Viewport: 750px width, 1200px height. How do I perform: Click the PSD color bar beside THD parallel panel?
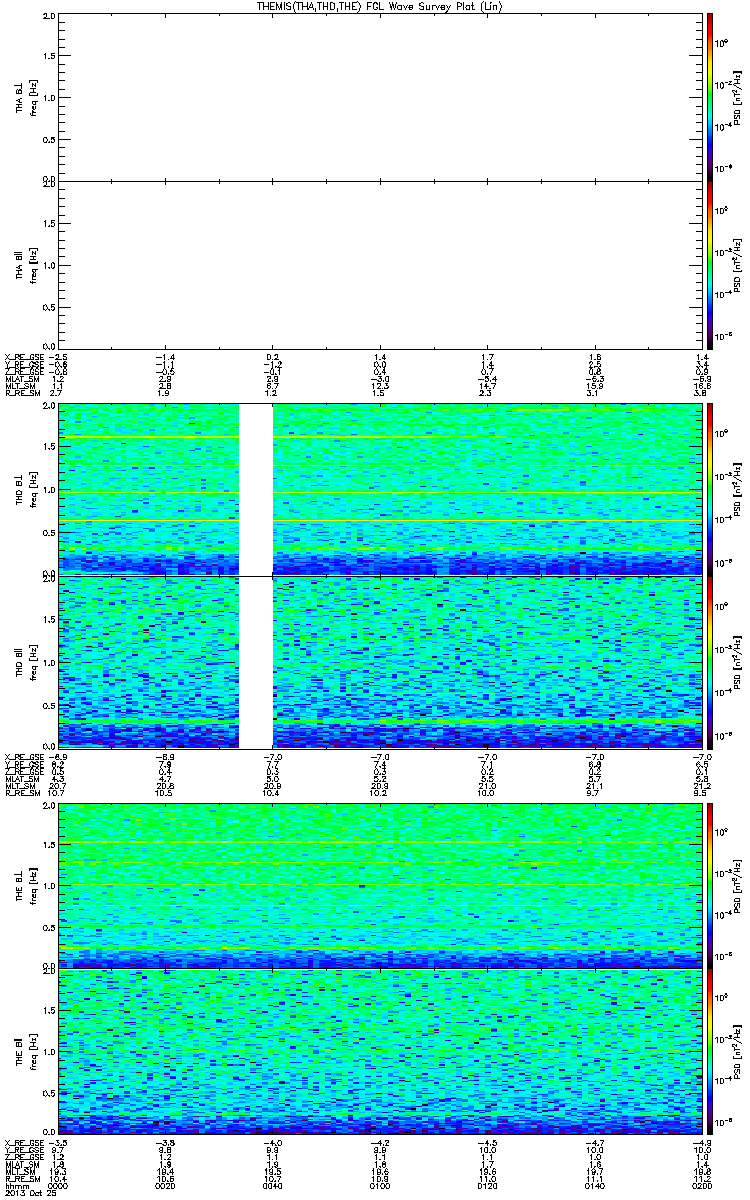(x=710, y=662)
